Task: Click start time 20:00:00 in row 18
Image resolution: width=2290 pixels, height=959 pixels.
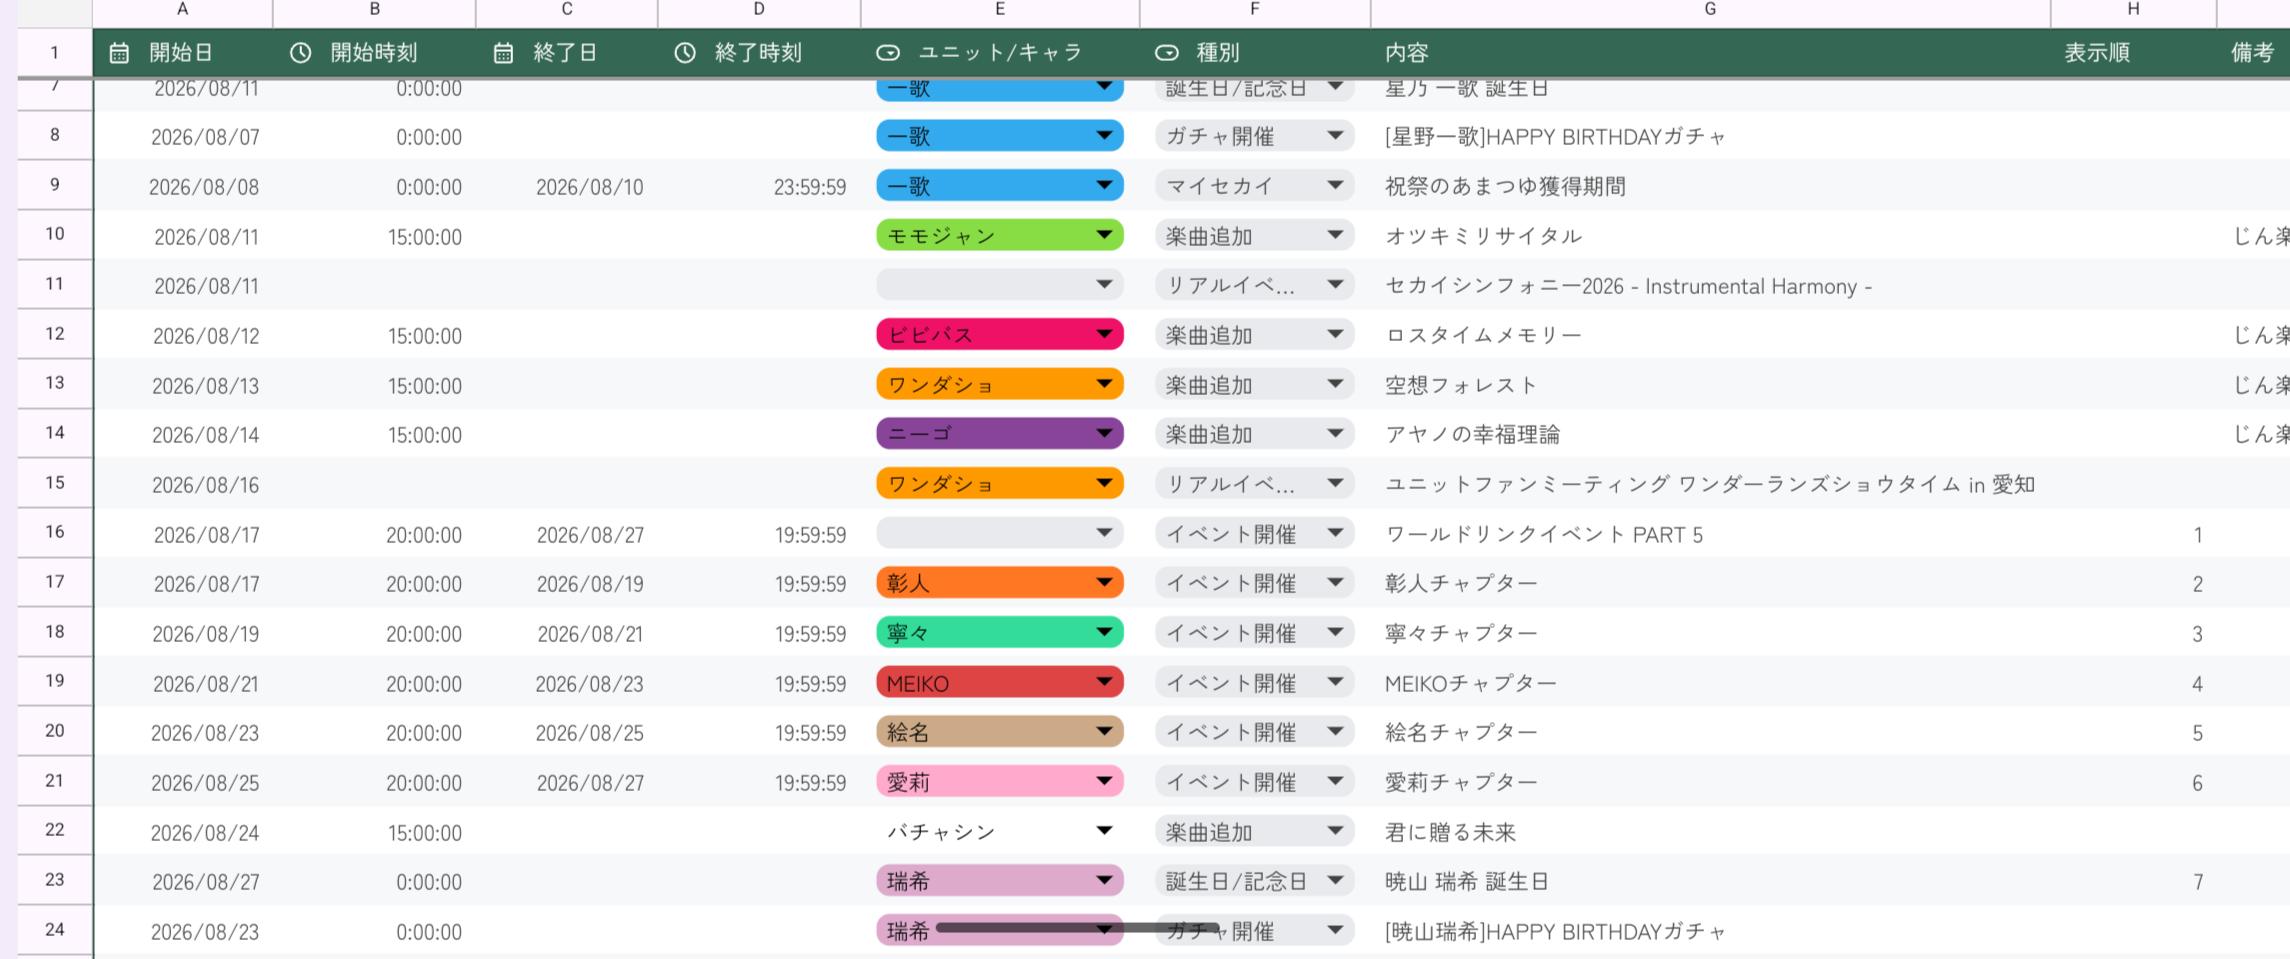Action: 424,634
